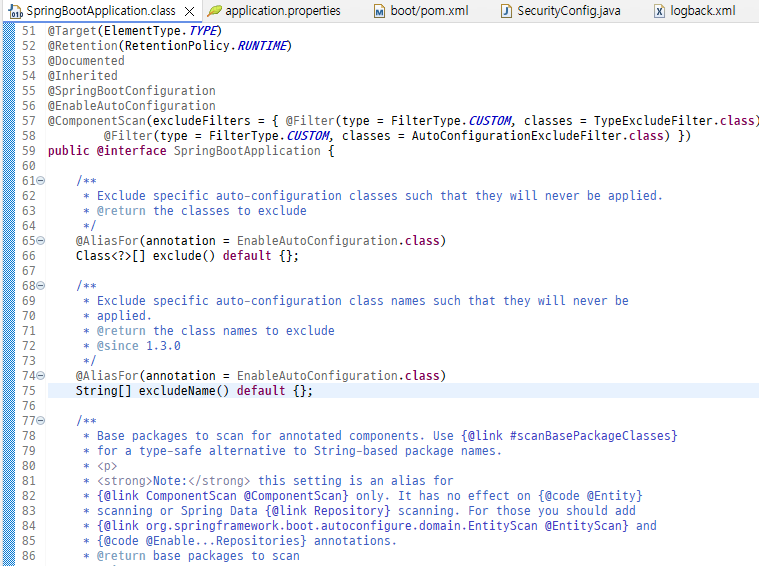Click the XML icon on logback.xml tab
The width and height of the screenshot is (759, 566).
coord(659,11)
